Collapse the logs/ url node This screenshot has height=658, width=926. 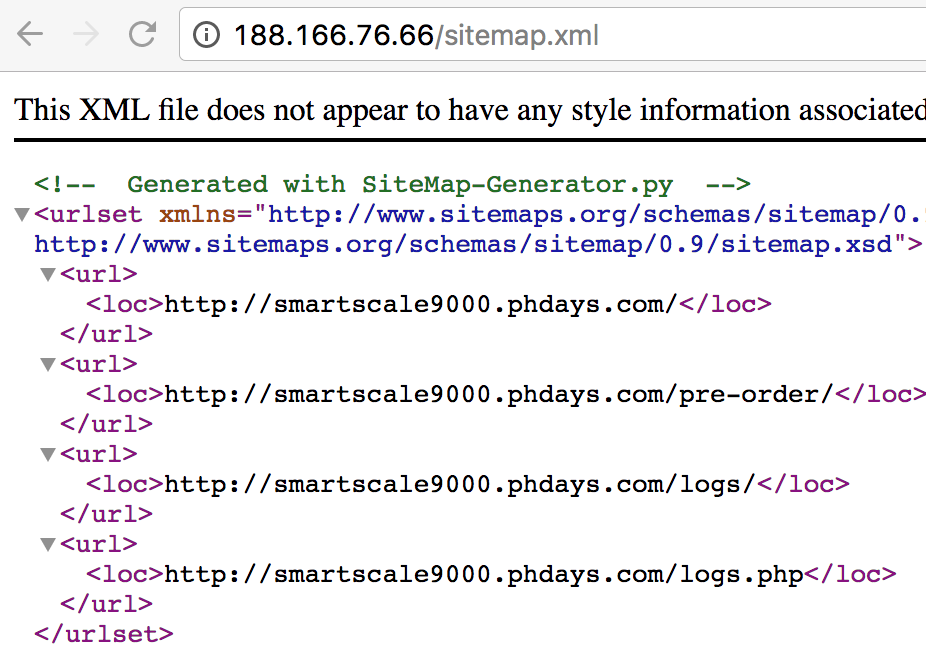tap(47, 454)
